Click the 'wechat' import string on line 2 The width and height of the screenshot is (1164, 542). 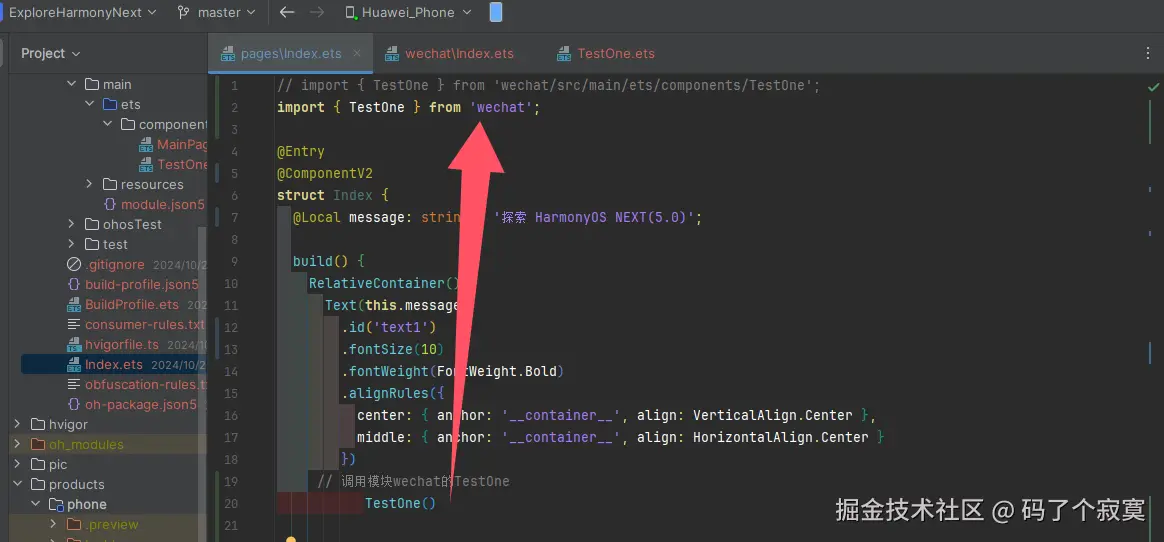pos(502,108)
